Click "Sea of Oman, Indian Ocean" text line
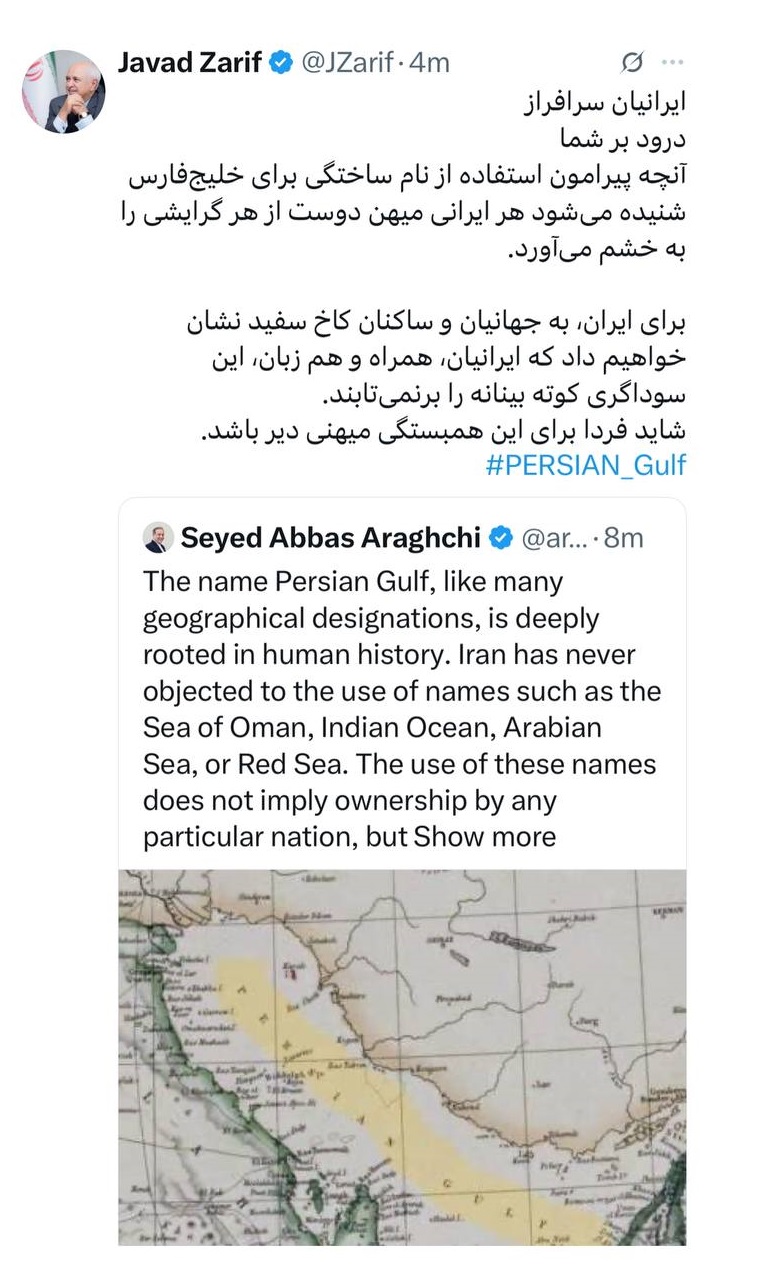The image size is (759, 1275). pyautogui.click(x=372, y=727)
